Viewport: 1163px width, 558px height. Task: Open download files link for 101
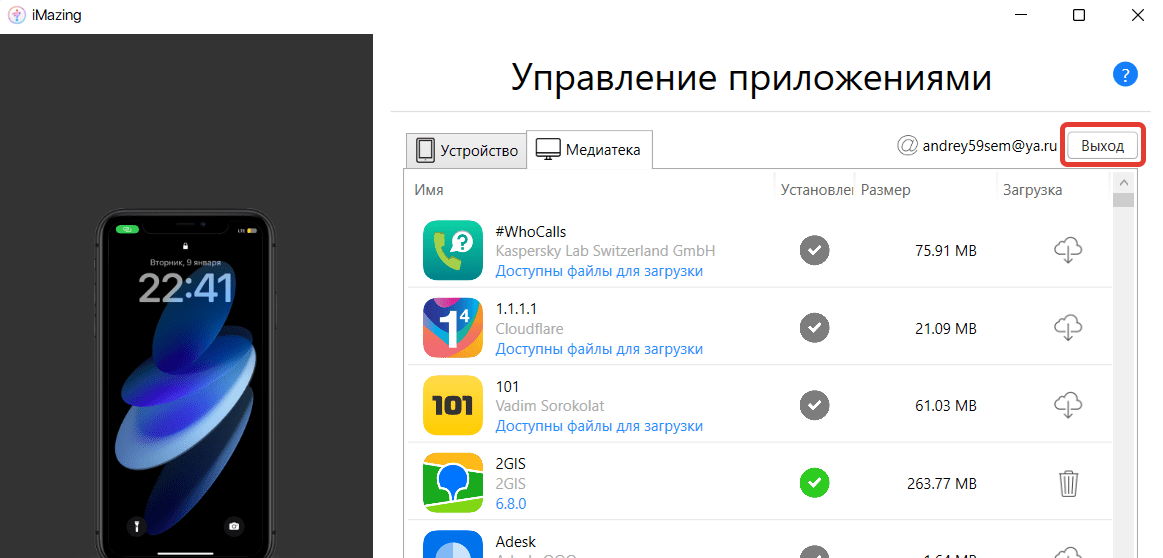click(599, 426)
